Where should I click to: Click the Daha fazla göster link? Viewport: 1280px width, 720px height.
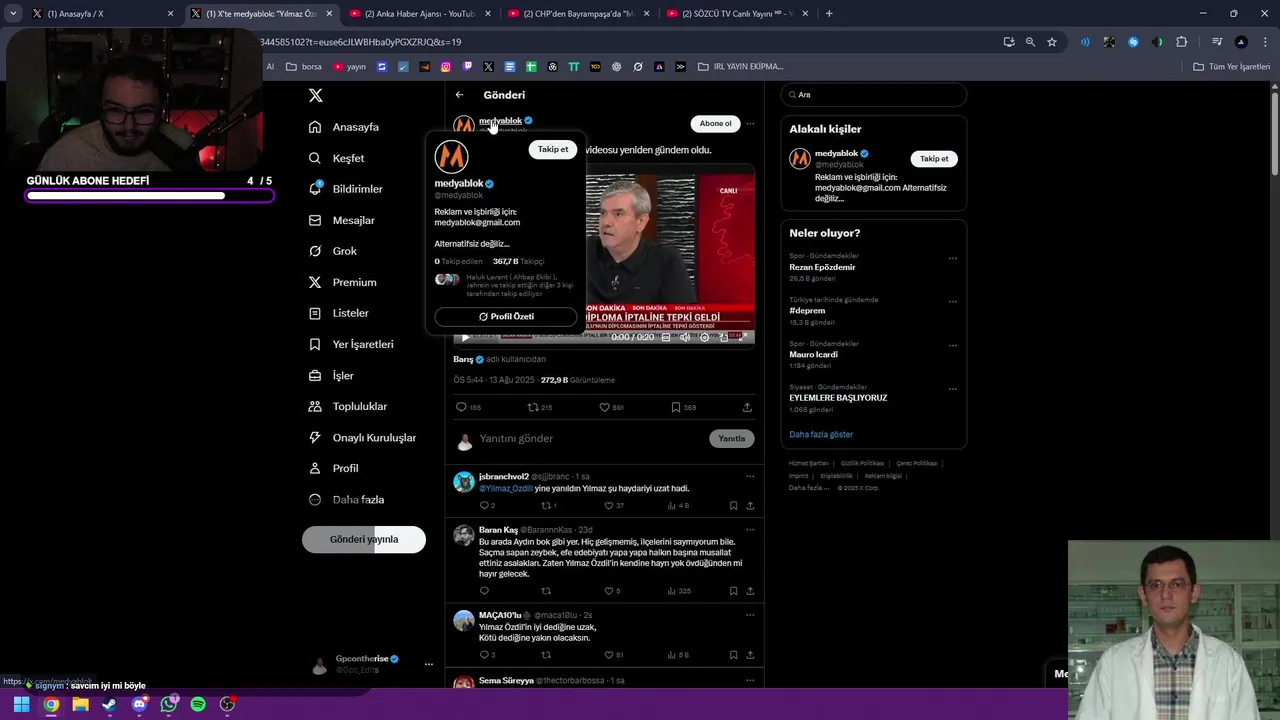point(821,434)
